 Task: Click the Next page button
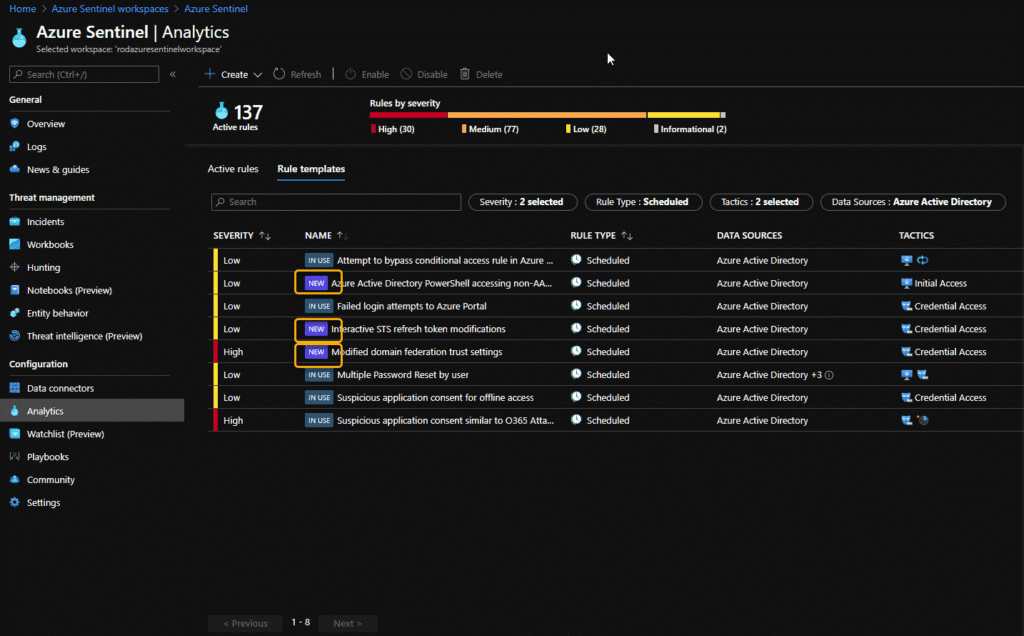pos(348,623)
